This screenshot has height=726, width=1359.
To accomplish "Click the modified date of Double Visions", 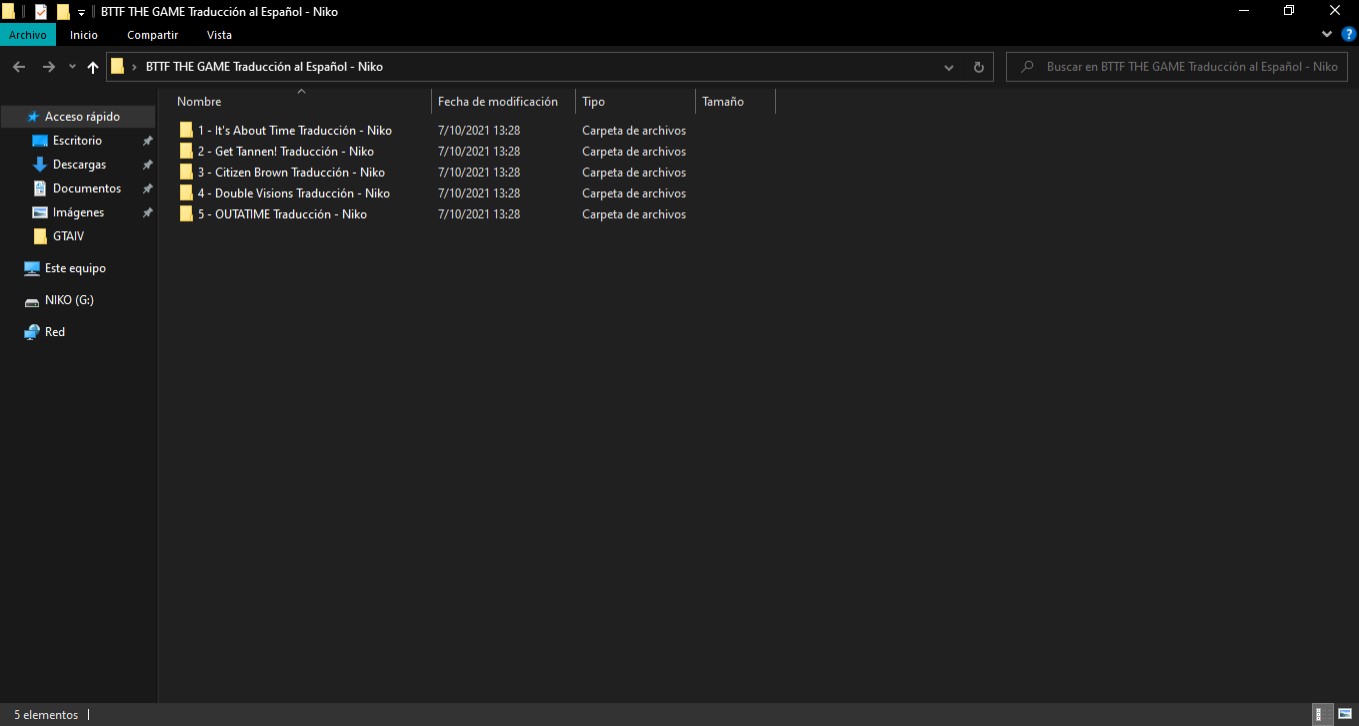I will (479, 194).
